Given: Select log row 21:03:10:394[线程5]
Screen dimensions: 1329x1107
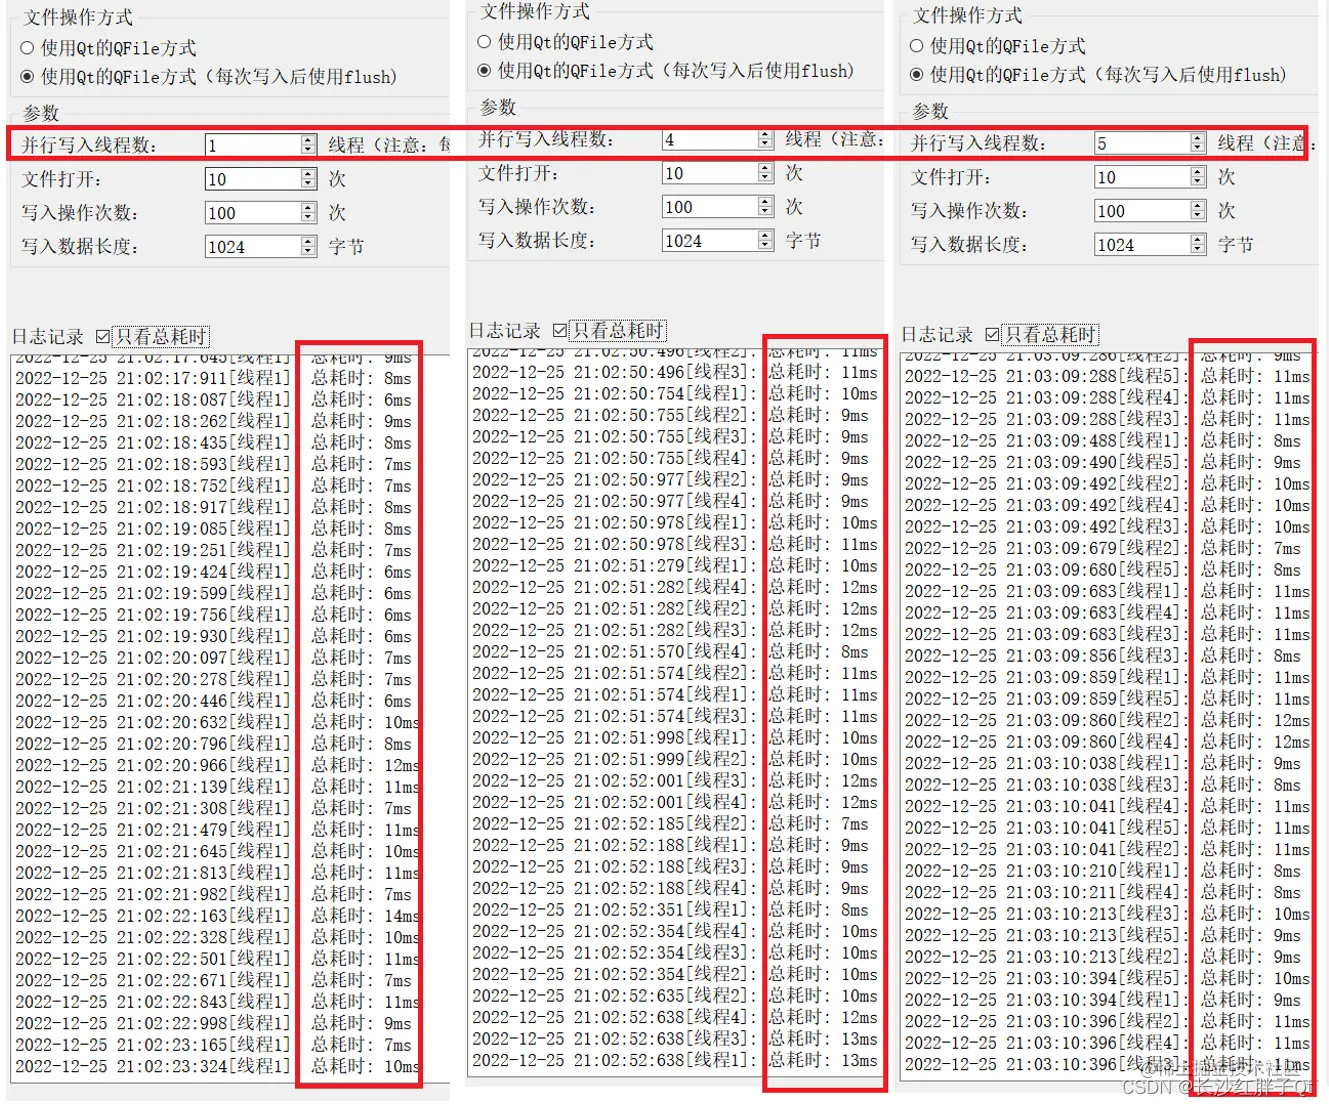Looking at the screenshot, I should [x=1107, y=978].
